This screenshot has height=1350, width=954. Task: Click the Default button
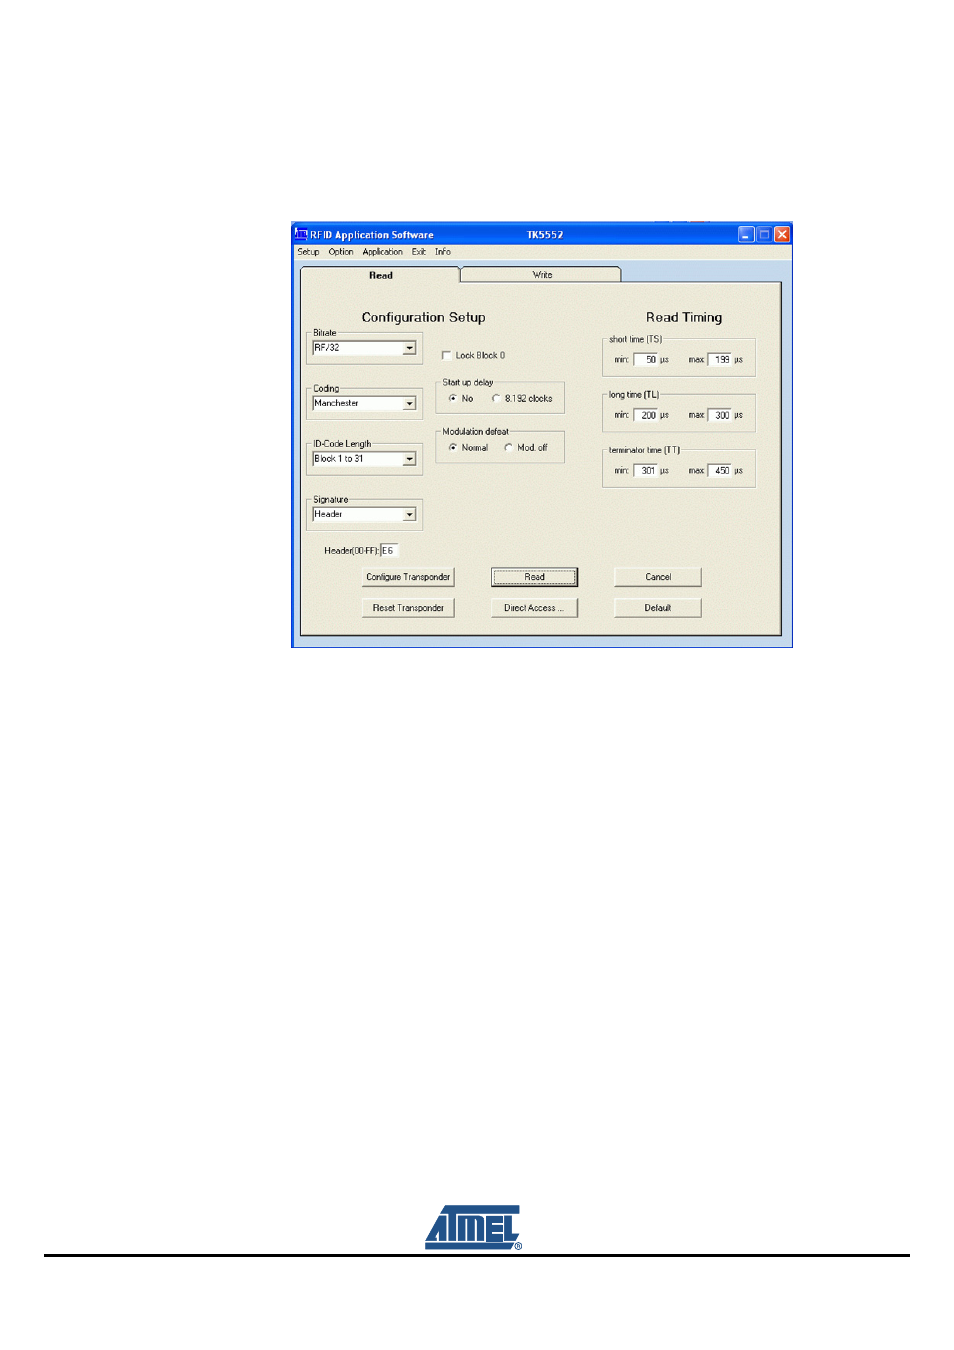[658, 608]
